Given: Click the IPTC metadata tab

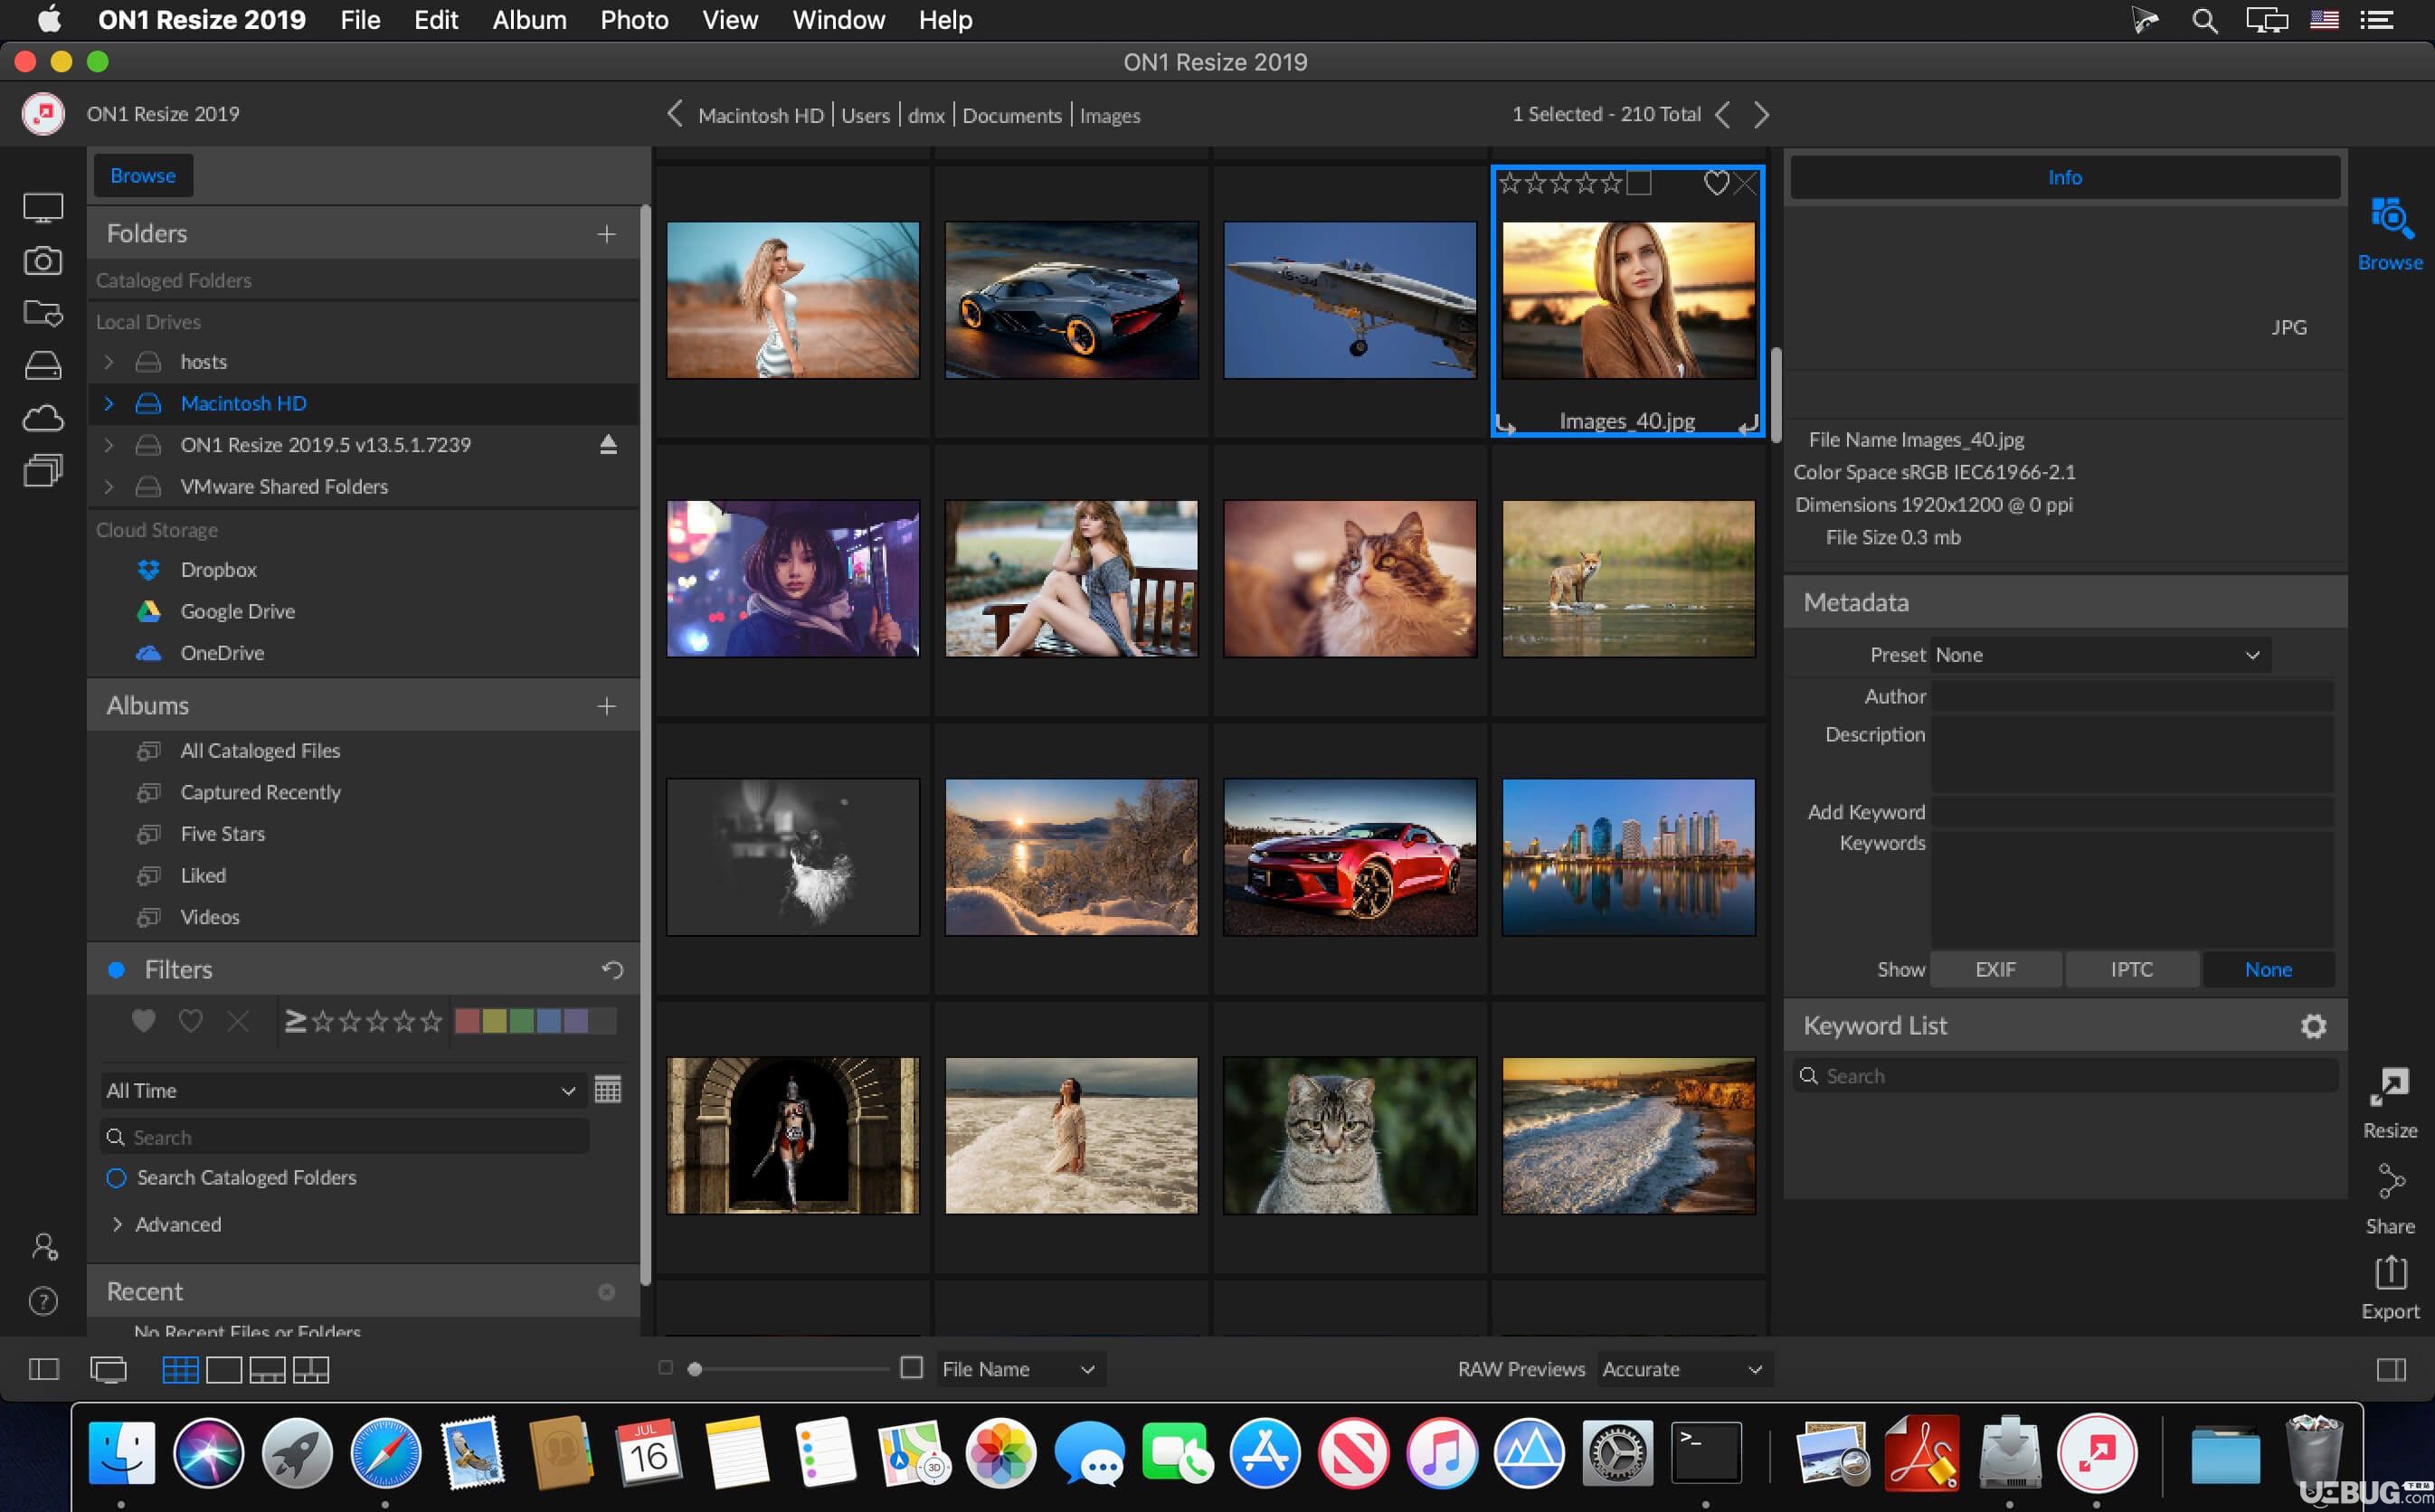Looking at the screenshot, I should pyautogui.click(x=2132, y=969).
